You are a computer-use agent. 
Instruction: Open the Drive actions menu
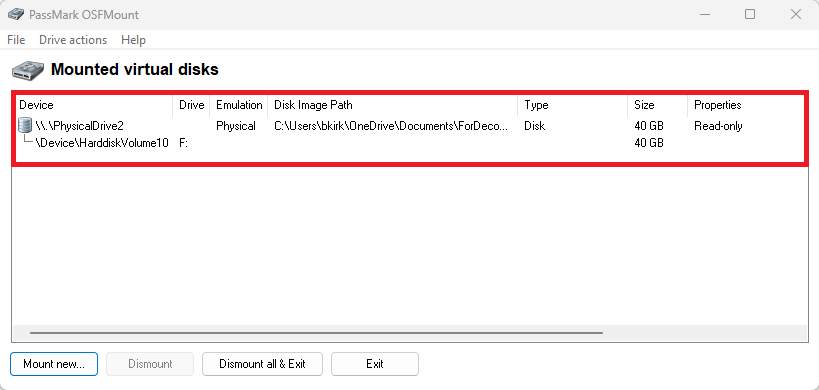73,40
